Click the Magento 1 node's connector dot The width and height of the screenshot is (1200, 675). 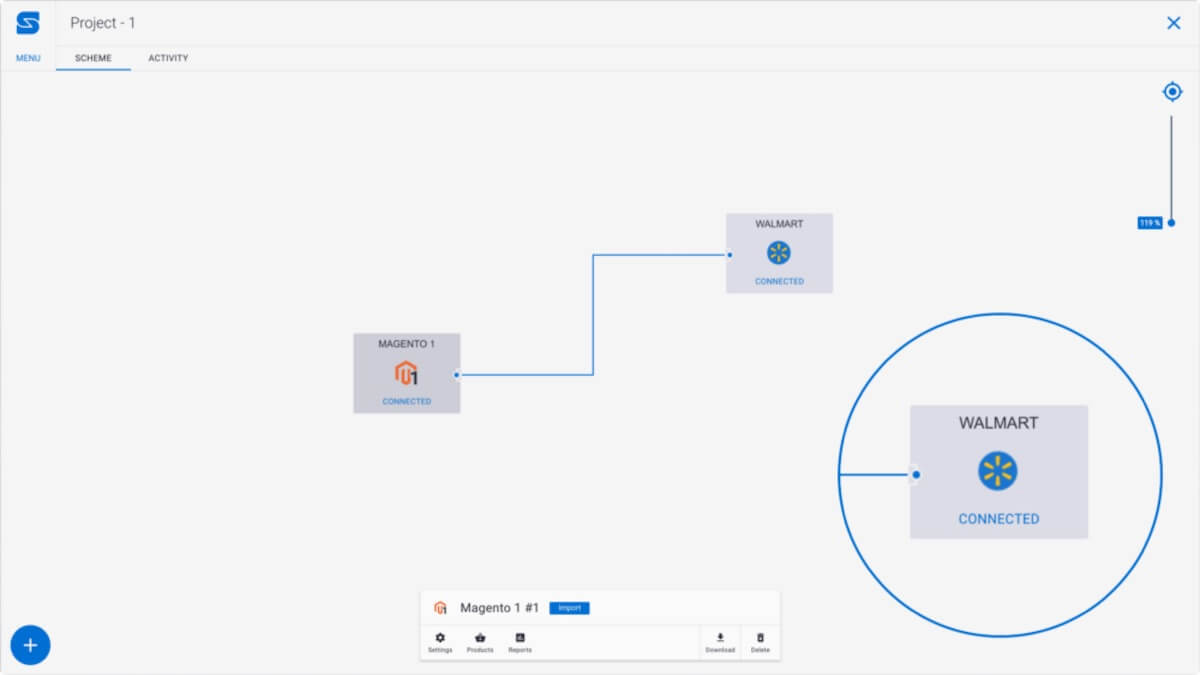tap(457, 375)
